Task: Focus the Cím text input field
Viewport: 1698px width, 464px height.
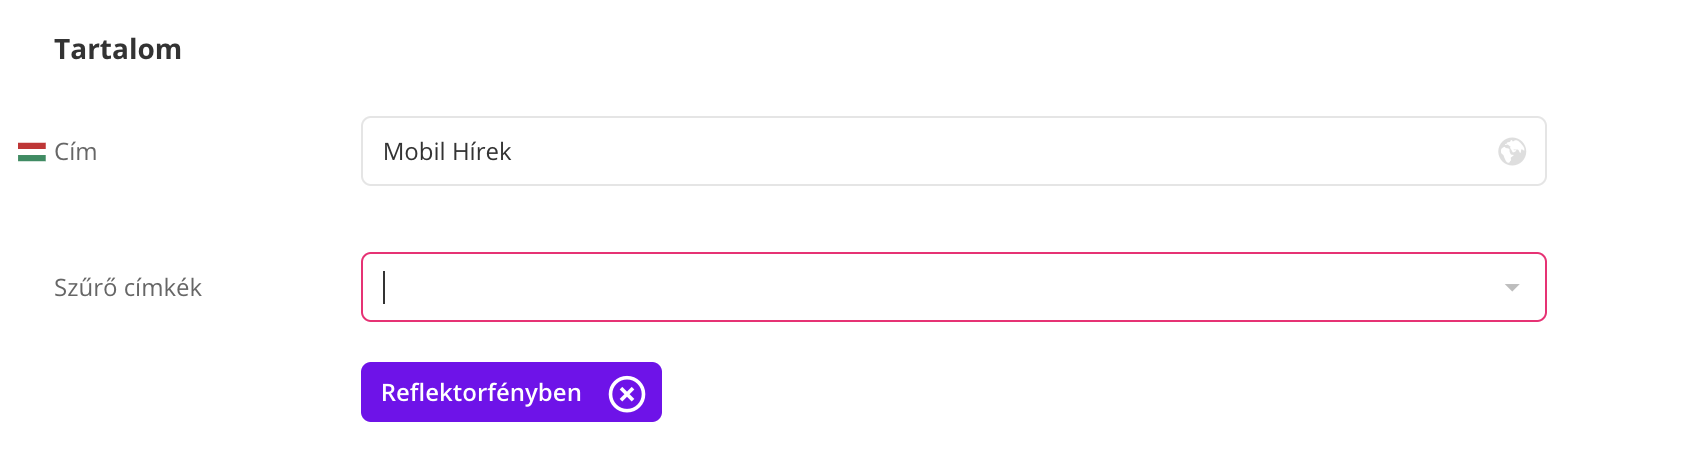Action: tap(900, 152)
